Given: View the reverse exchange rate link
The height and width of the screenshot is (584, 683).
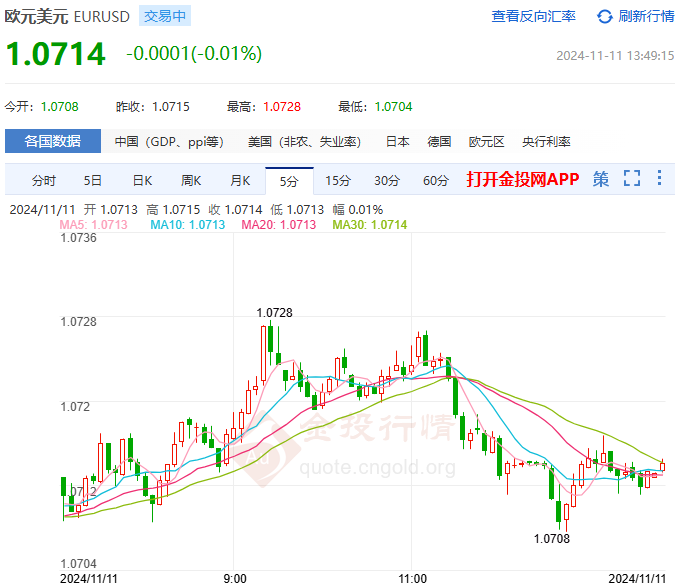Looking at the screenshot, I should (x=533, y=16).
